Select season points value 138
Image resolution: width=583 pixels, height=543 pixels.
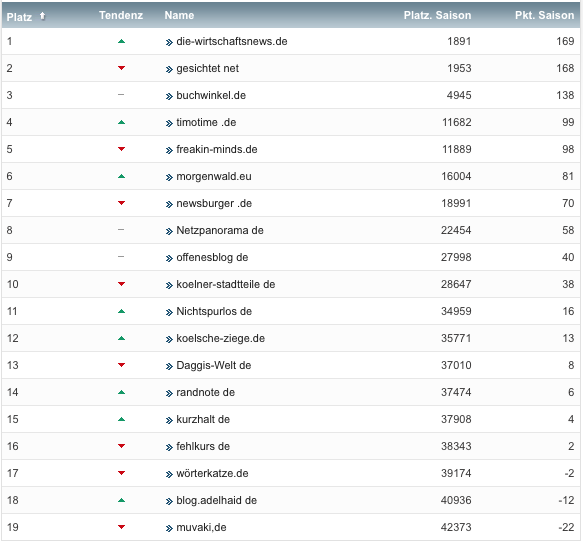point(565,96)
